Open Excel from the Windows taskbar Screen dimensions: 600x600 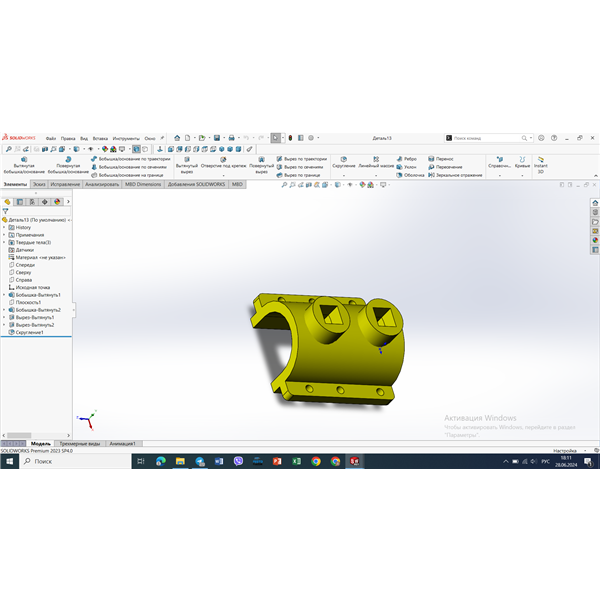(297, 461)
